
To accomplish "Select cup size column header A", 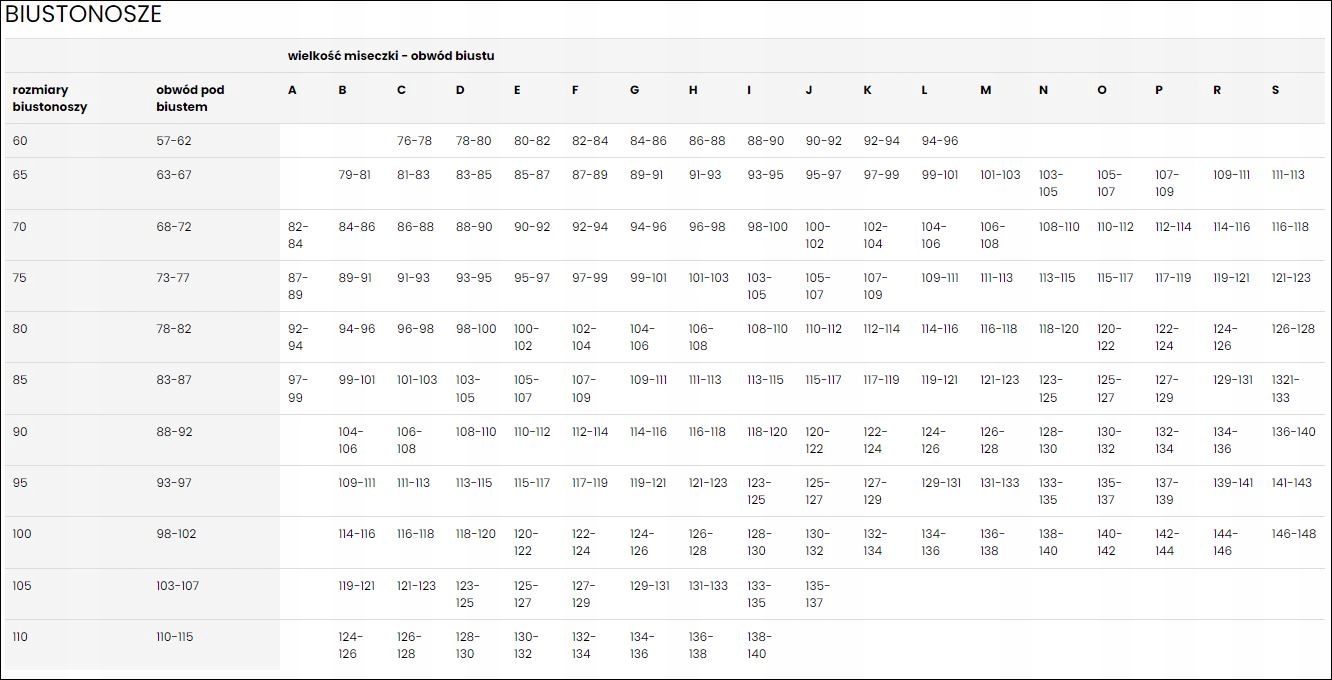I will [292, 90].
